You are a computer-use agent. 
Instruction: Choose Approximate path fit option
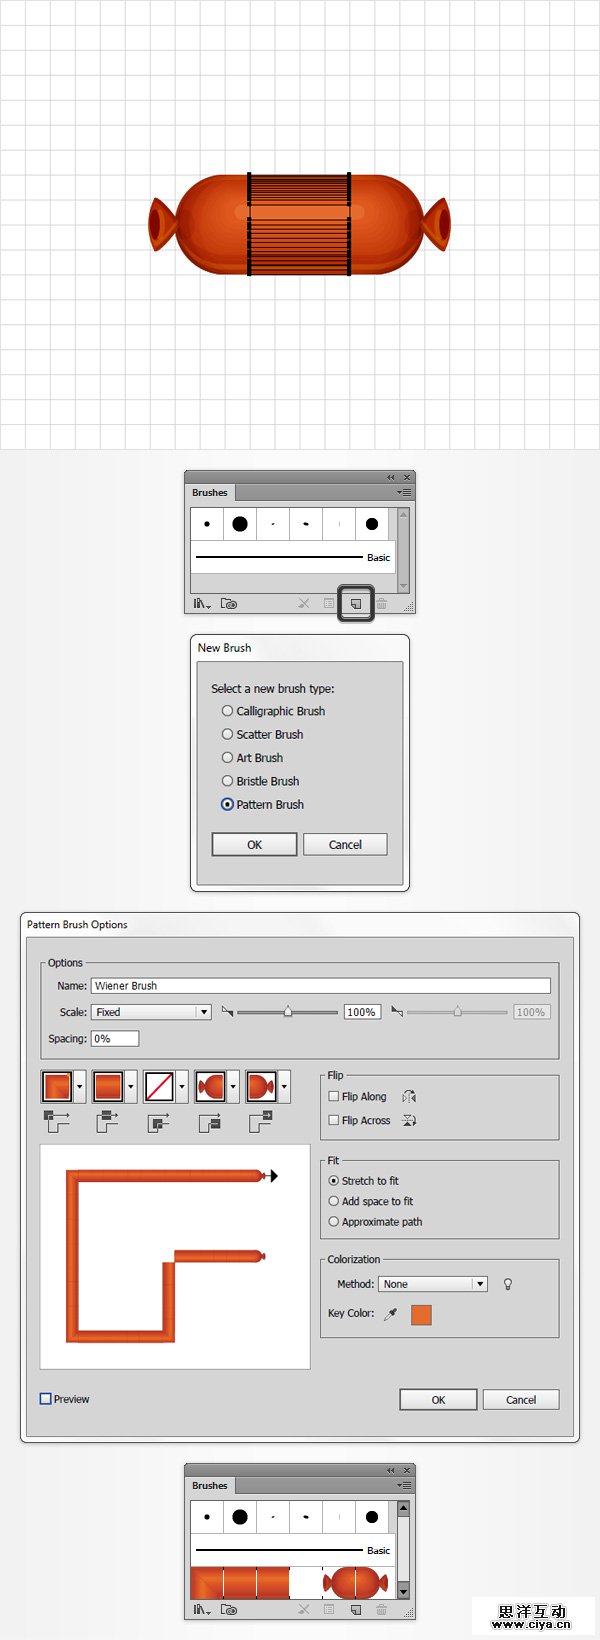[334, 1222]
